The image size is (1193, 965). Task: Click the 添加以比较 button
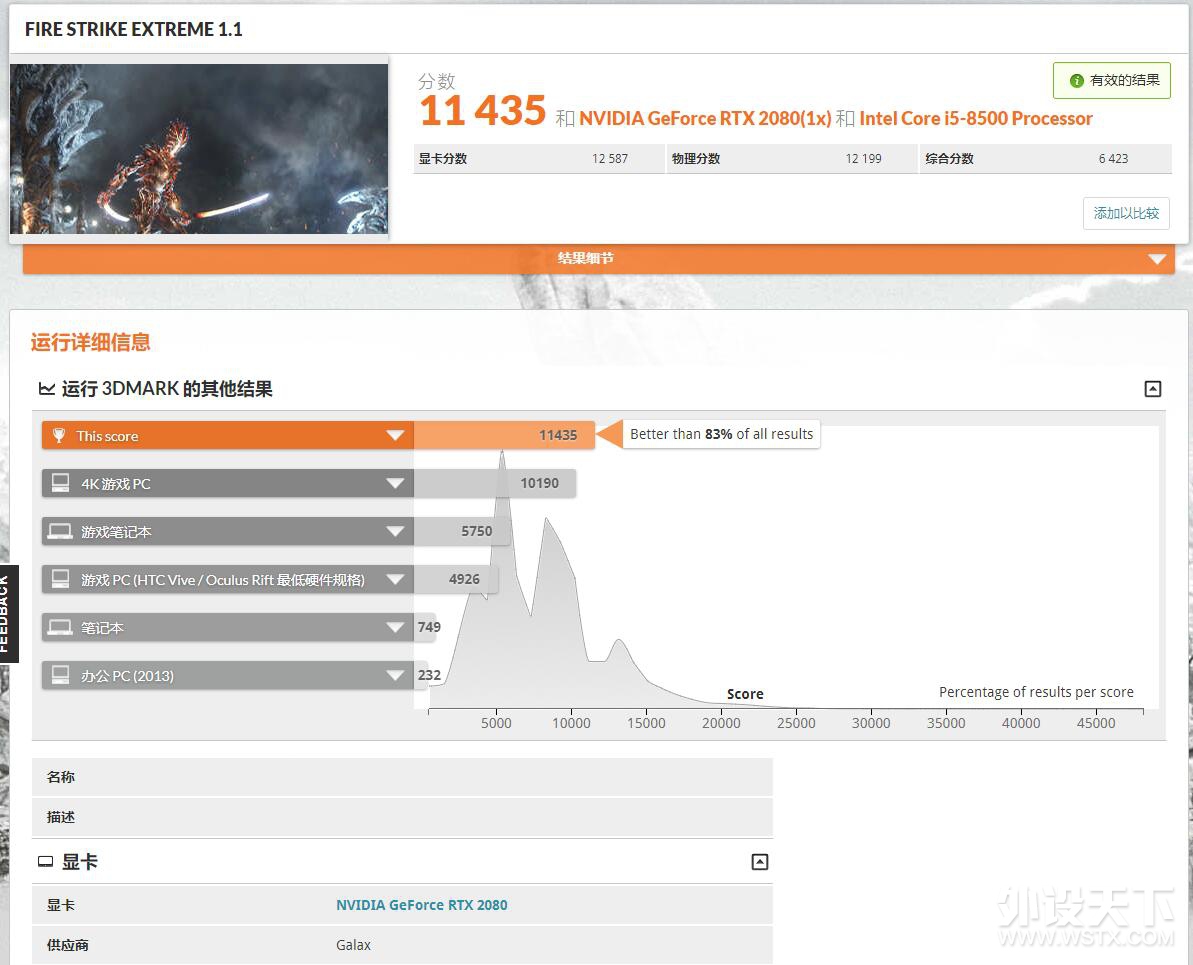point(1126,213)
